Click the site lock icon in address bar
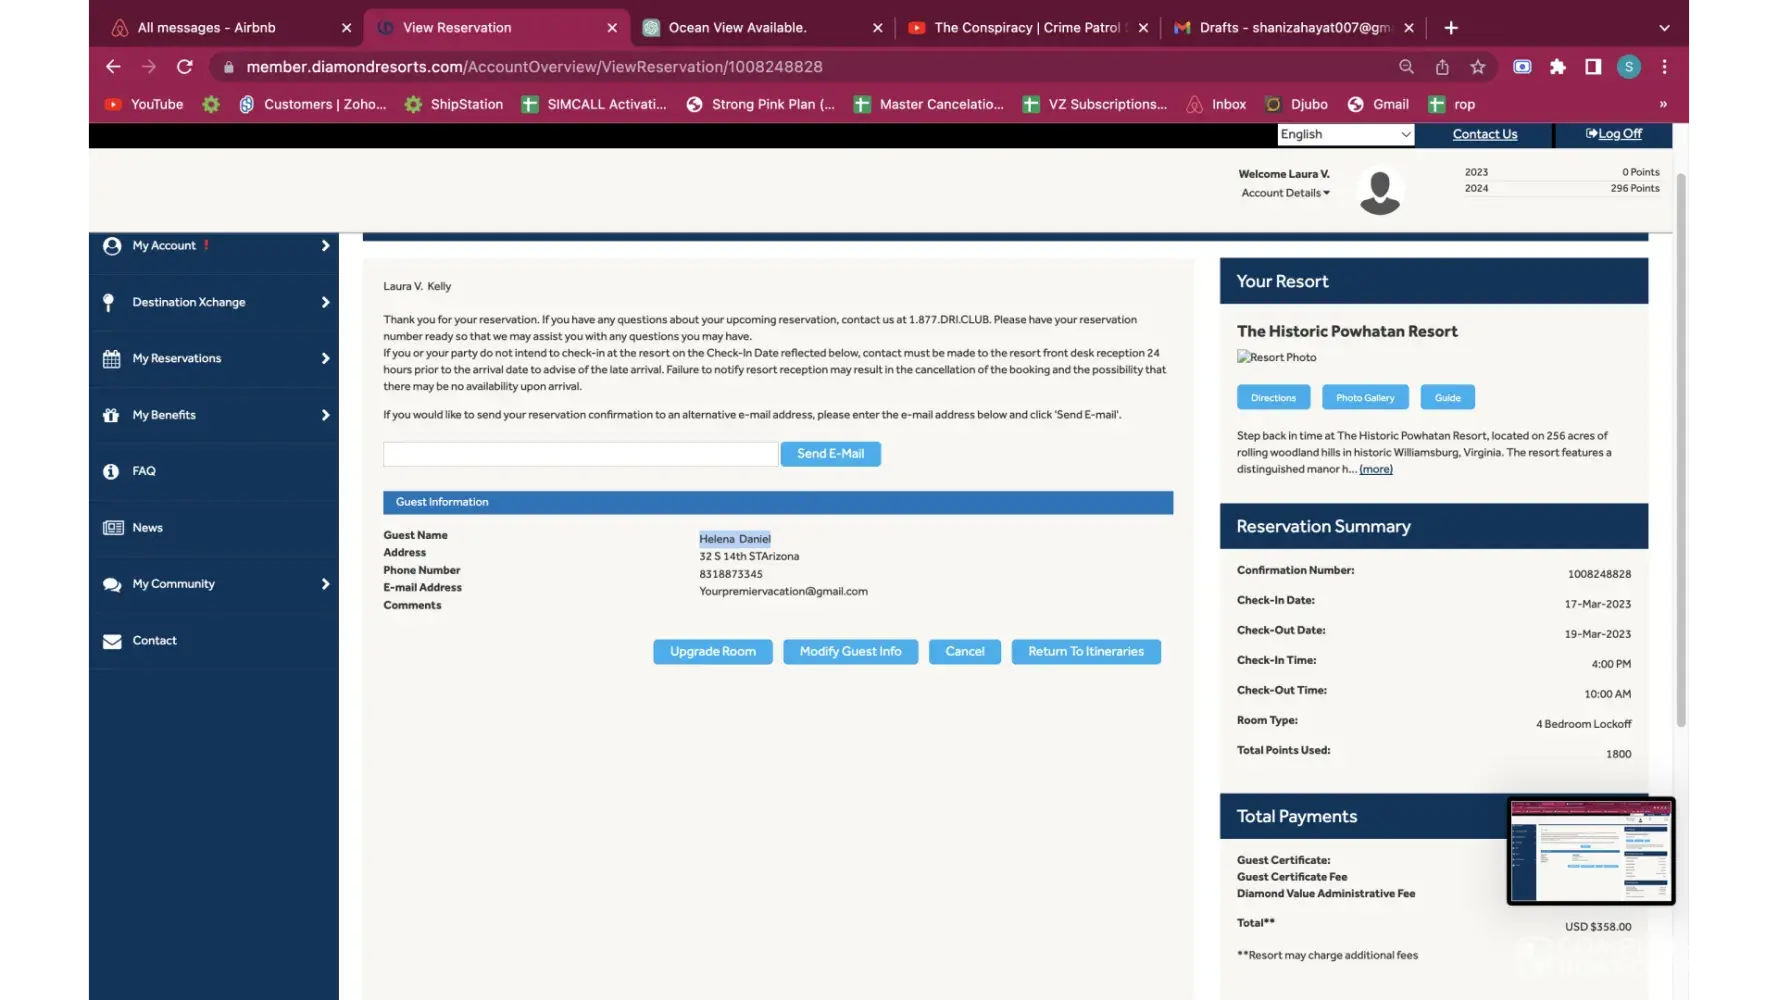Screen dimensions: 1778x1000 pos(229,67)
